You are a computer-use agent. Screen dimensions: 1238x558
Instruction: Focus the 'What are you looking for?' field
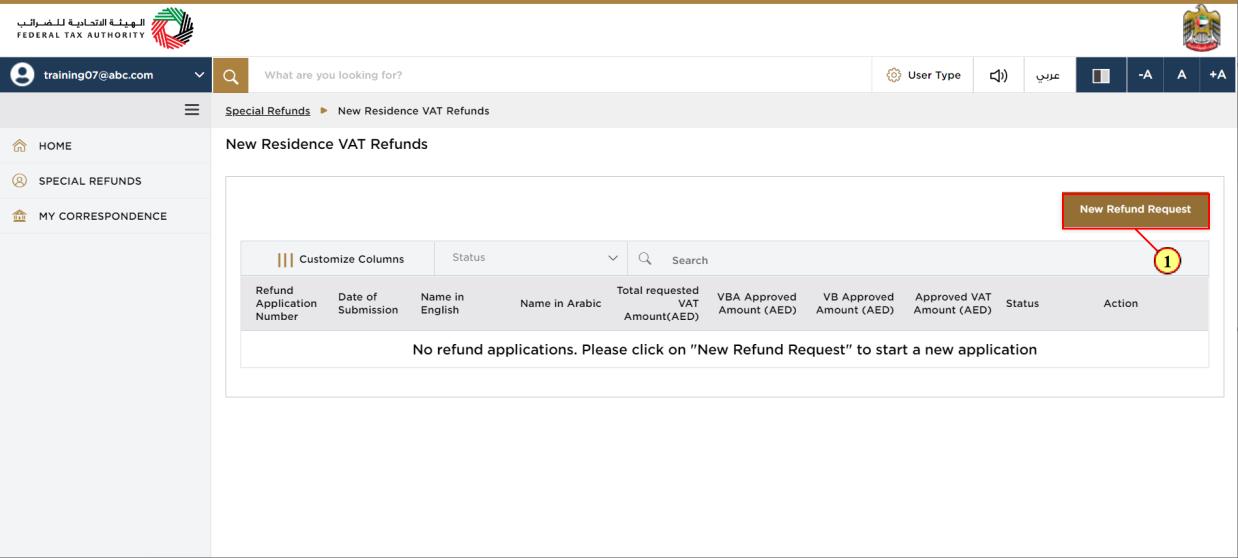click(560, 75)
